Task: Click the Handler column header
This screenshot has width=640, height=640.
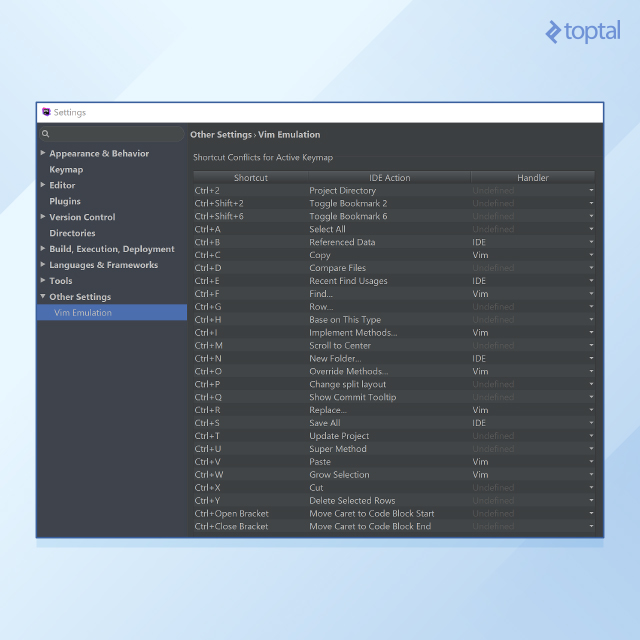Action: click(x=533, y=178)
